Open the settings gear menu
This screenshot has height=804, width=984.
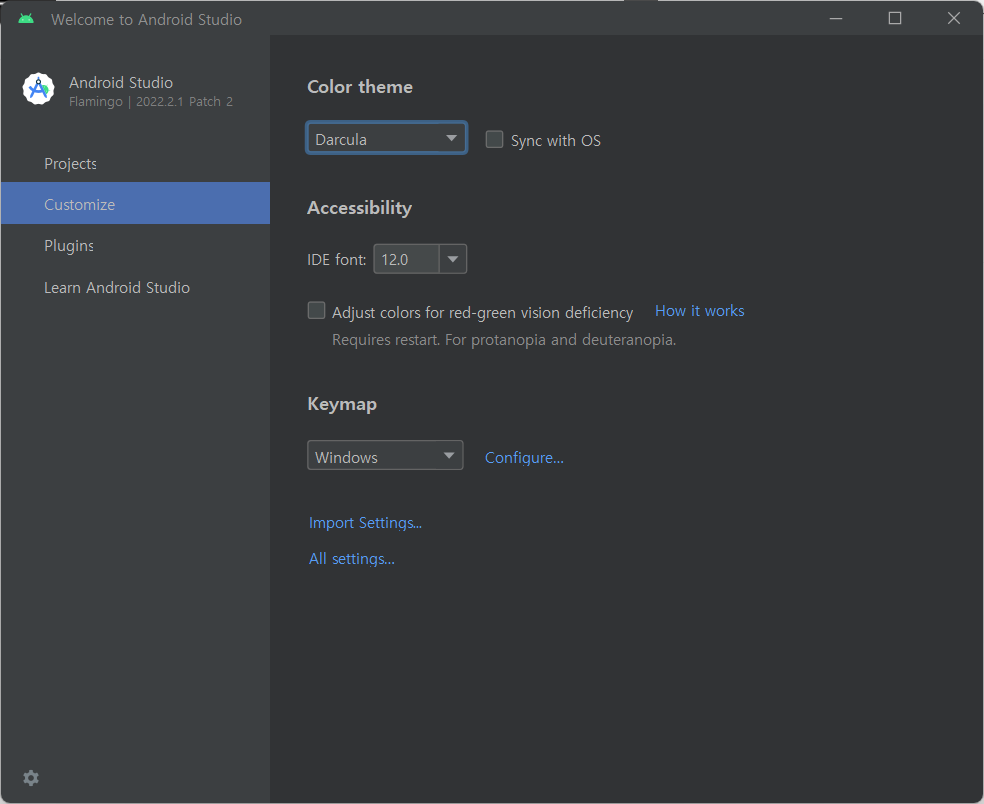(x=31, y=778)
